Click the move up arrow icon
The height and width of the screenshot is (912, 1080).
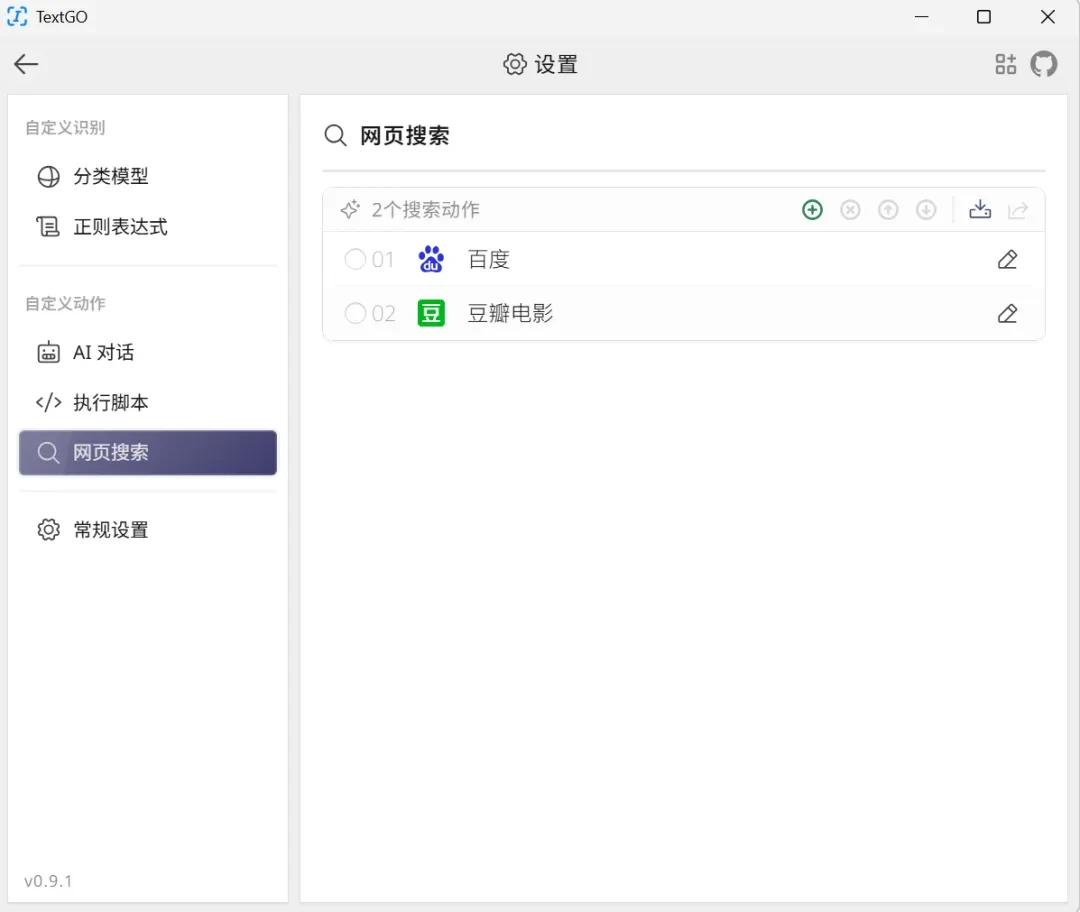(888, 209)
